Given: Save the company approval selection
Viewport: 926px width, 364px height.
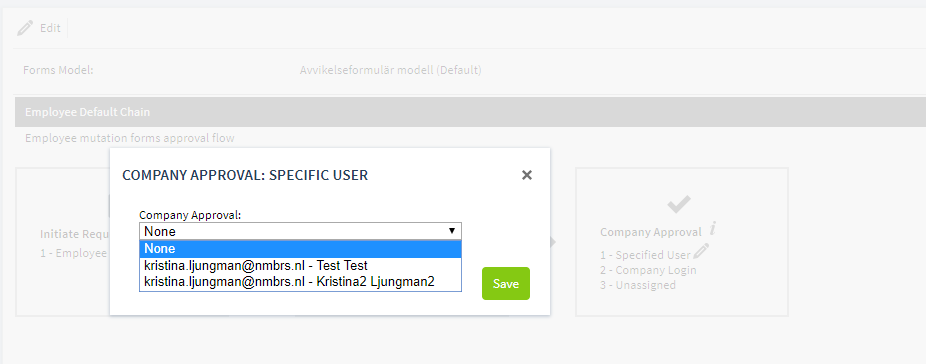Looking at the screenshot, I should coord(506,284).
